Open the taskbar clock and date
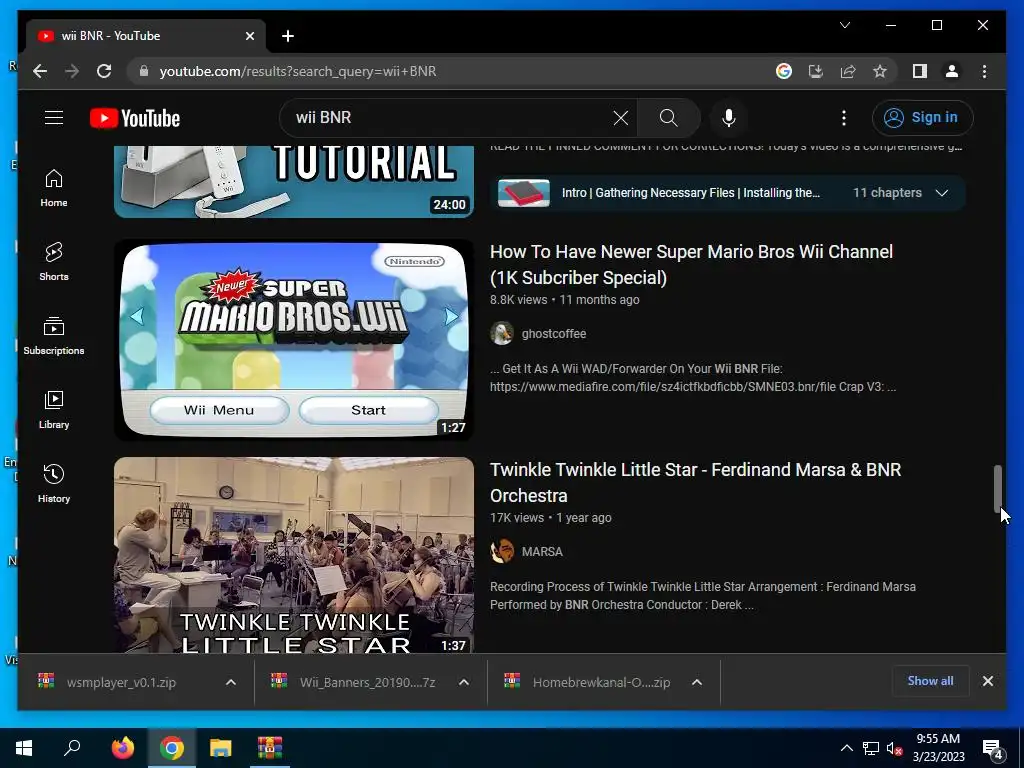Image resolution: width=1024 pixels, height=768 pixels. [x=938, y=748]
